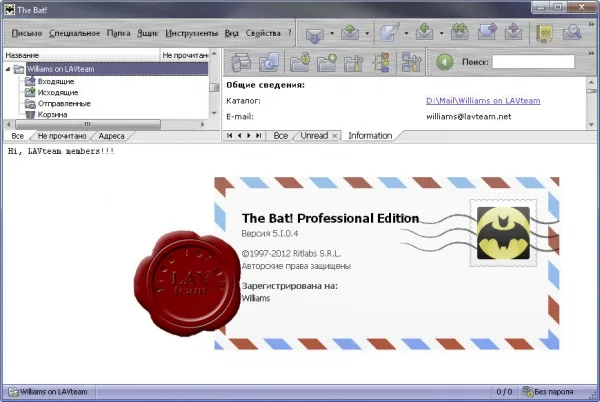Select Williams on LAVteam account row
Screen dimensions: 600x402
[x=117, y=69]
